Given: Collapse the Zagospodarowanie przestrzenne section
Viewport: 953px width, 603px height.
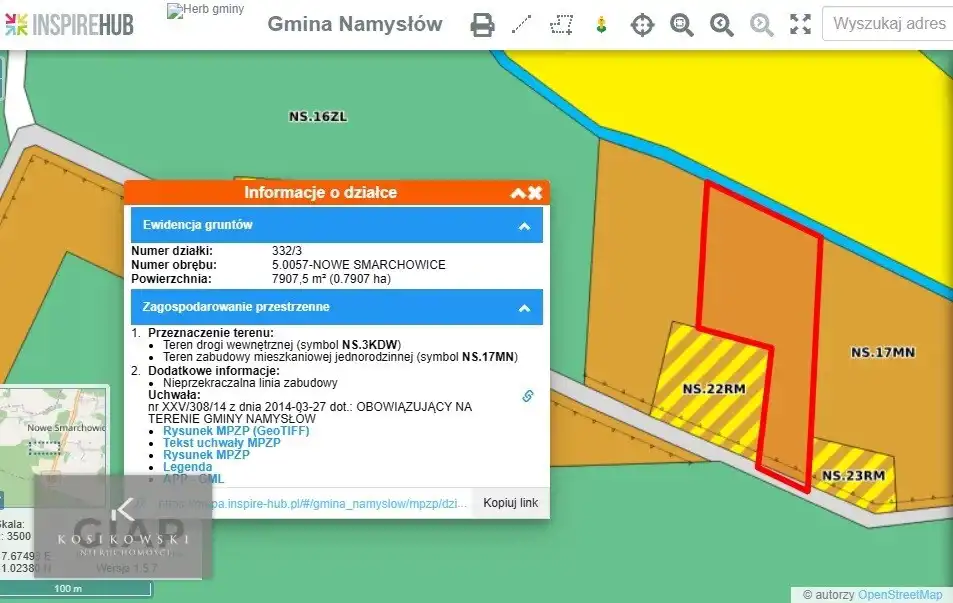Looking at the screenshot, I should [x=523, y=308].
